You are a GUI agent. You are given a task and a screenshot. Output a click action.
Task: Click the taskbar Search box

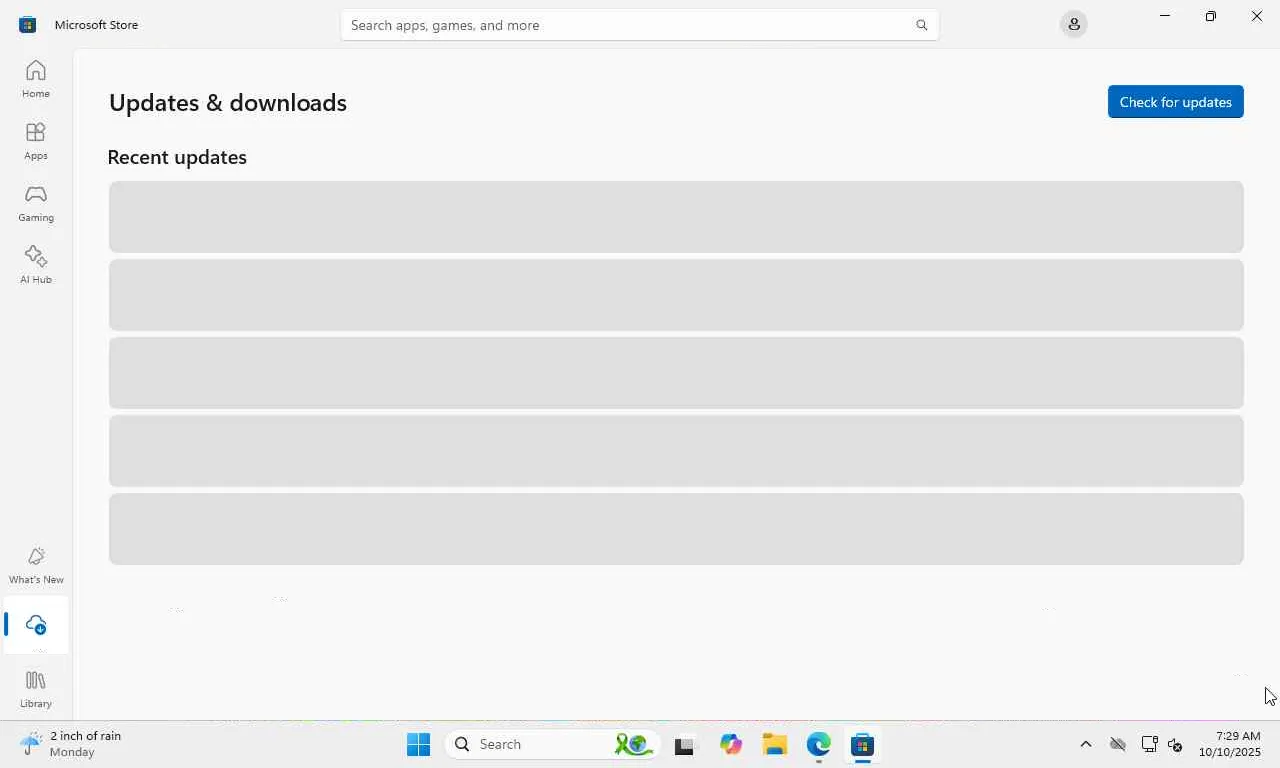(553, 744)
